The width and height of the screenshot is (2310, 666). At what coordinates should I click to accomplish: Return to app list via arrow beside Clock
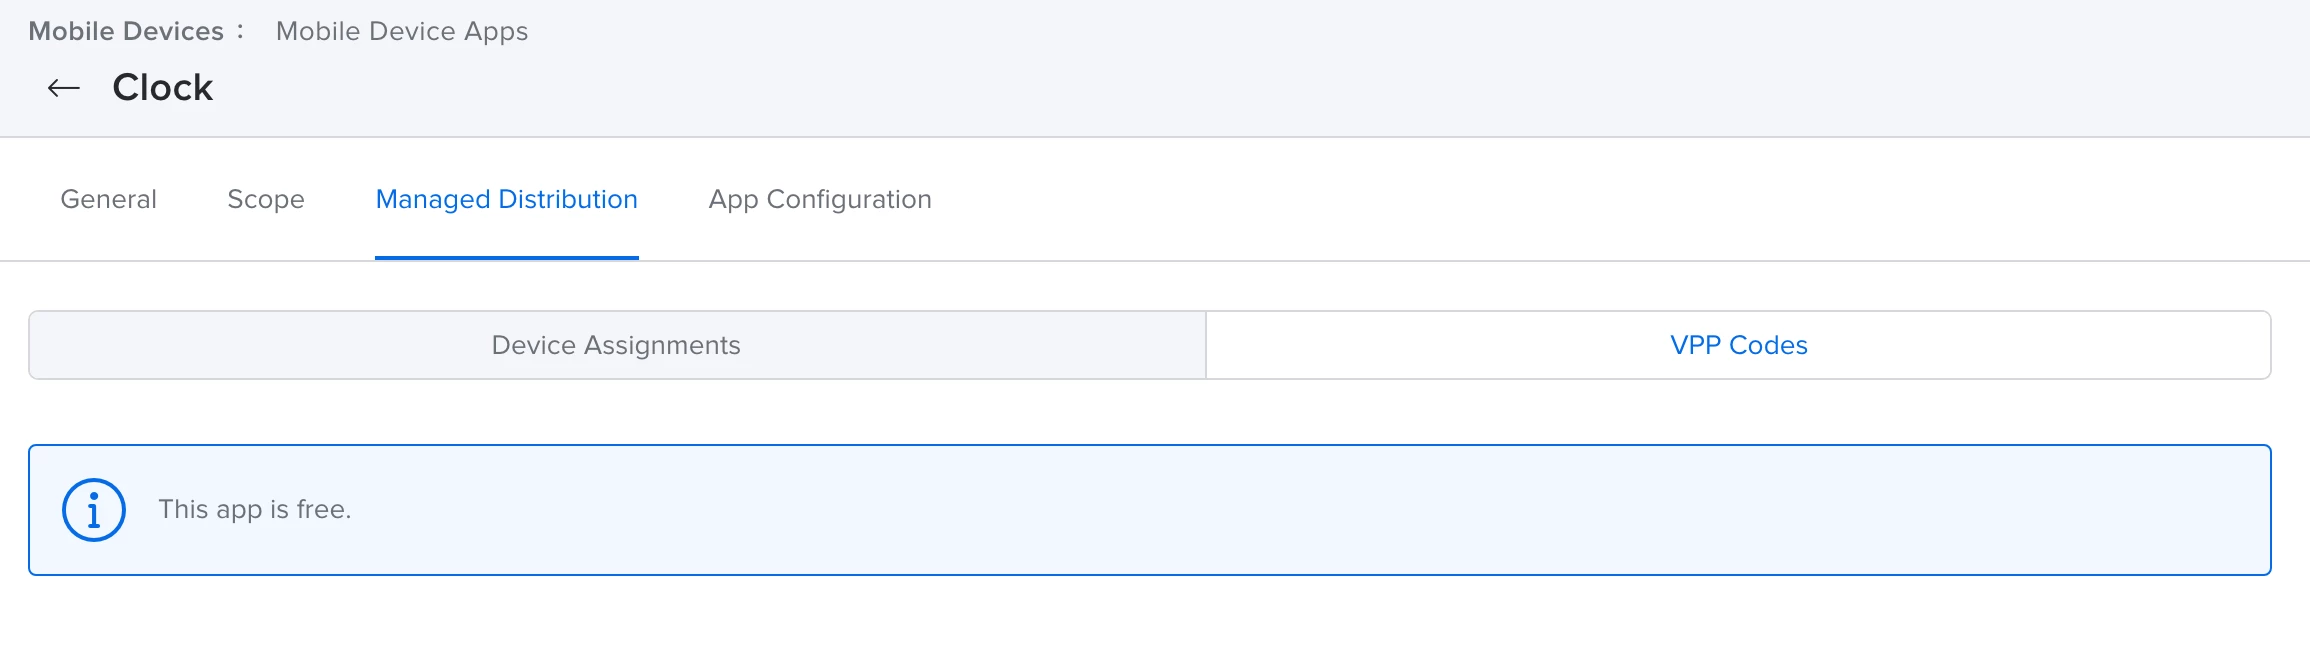[x=64, y=88]
